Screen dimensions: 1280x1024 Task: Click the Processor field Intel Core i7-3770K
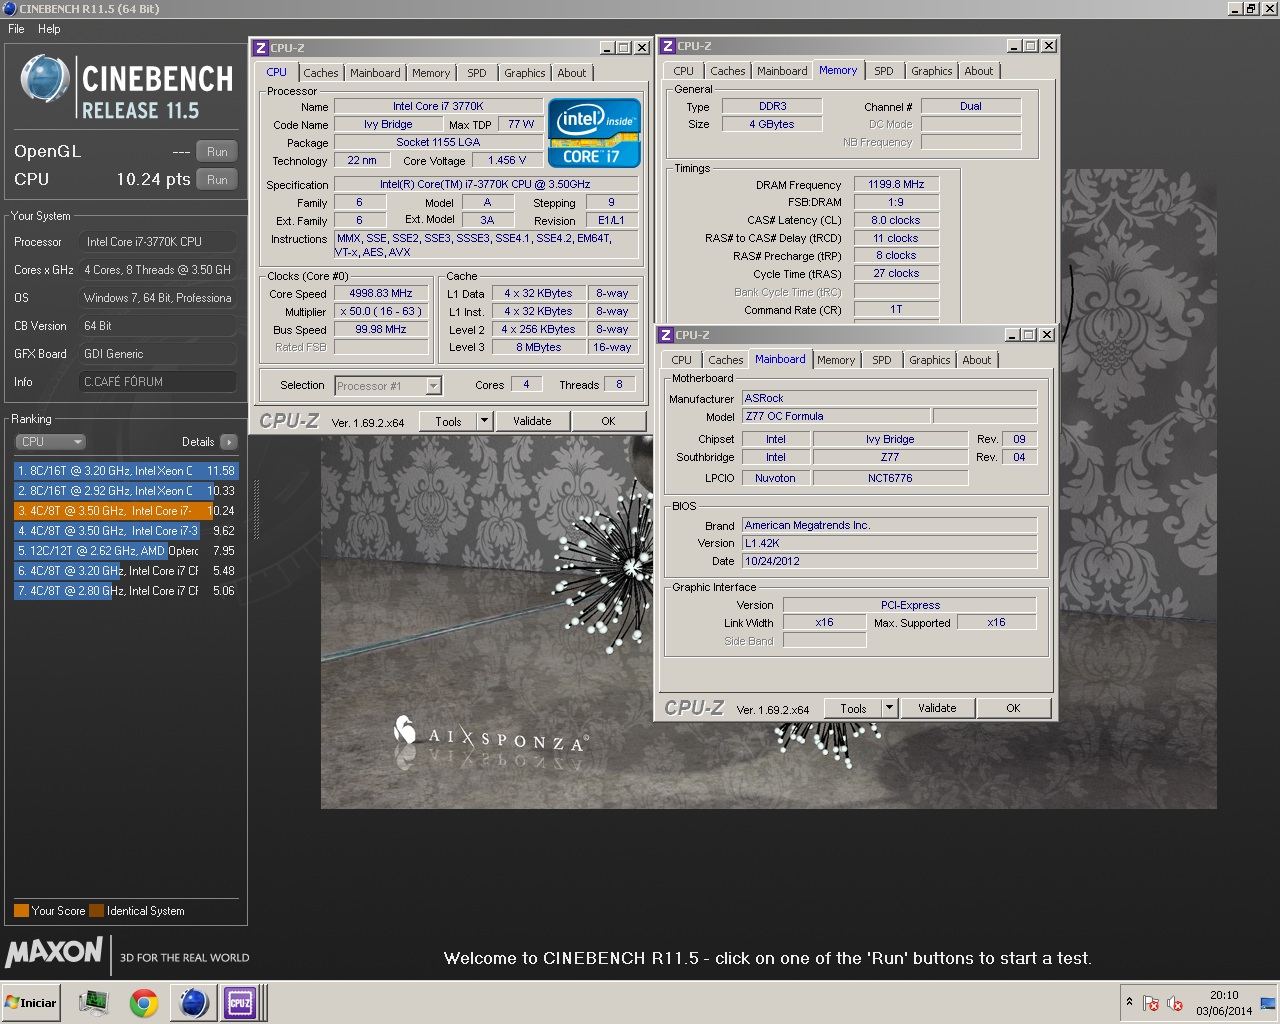pyautogui.click(x=158, y=242)
